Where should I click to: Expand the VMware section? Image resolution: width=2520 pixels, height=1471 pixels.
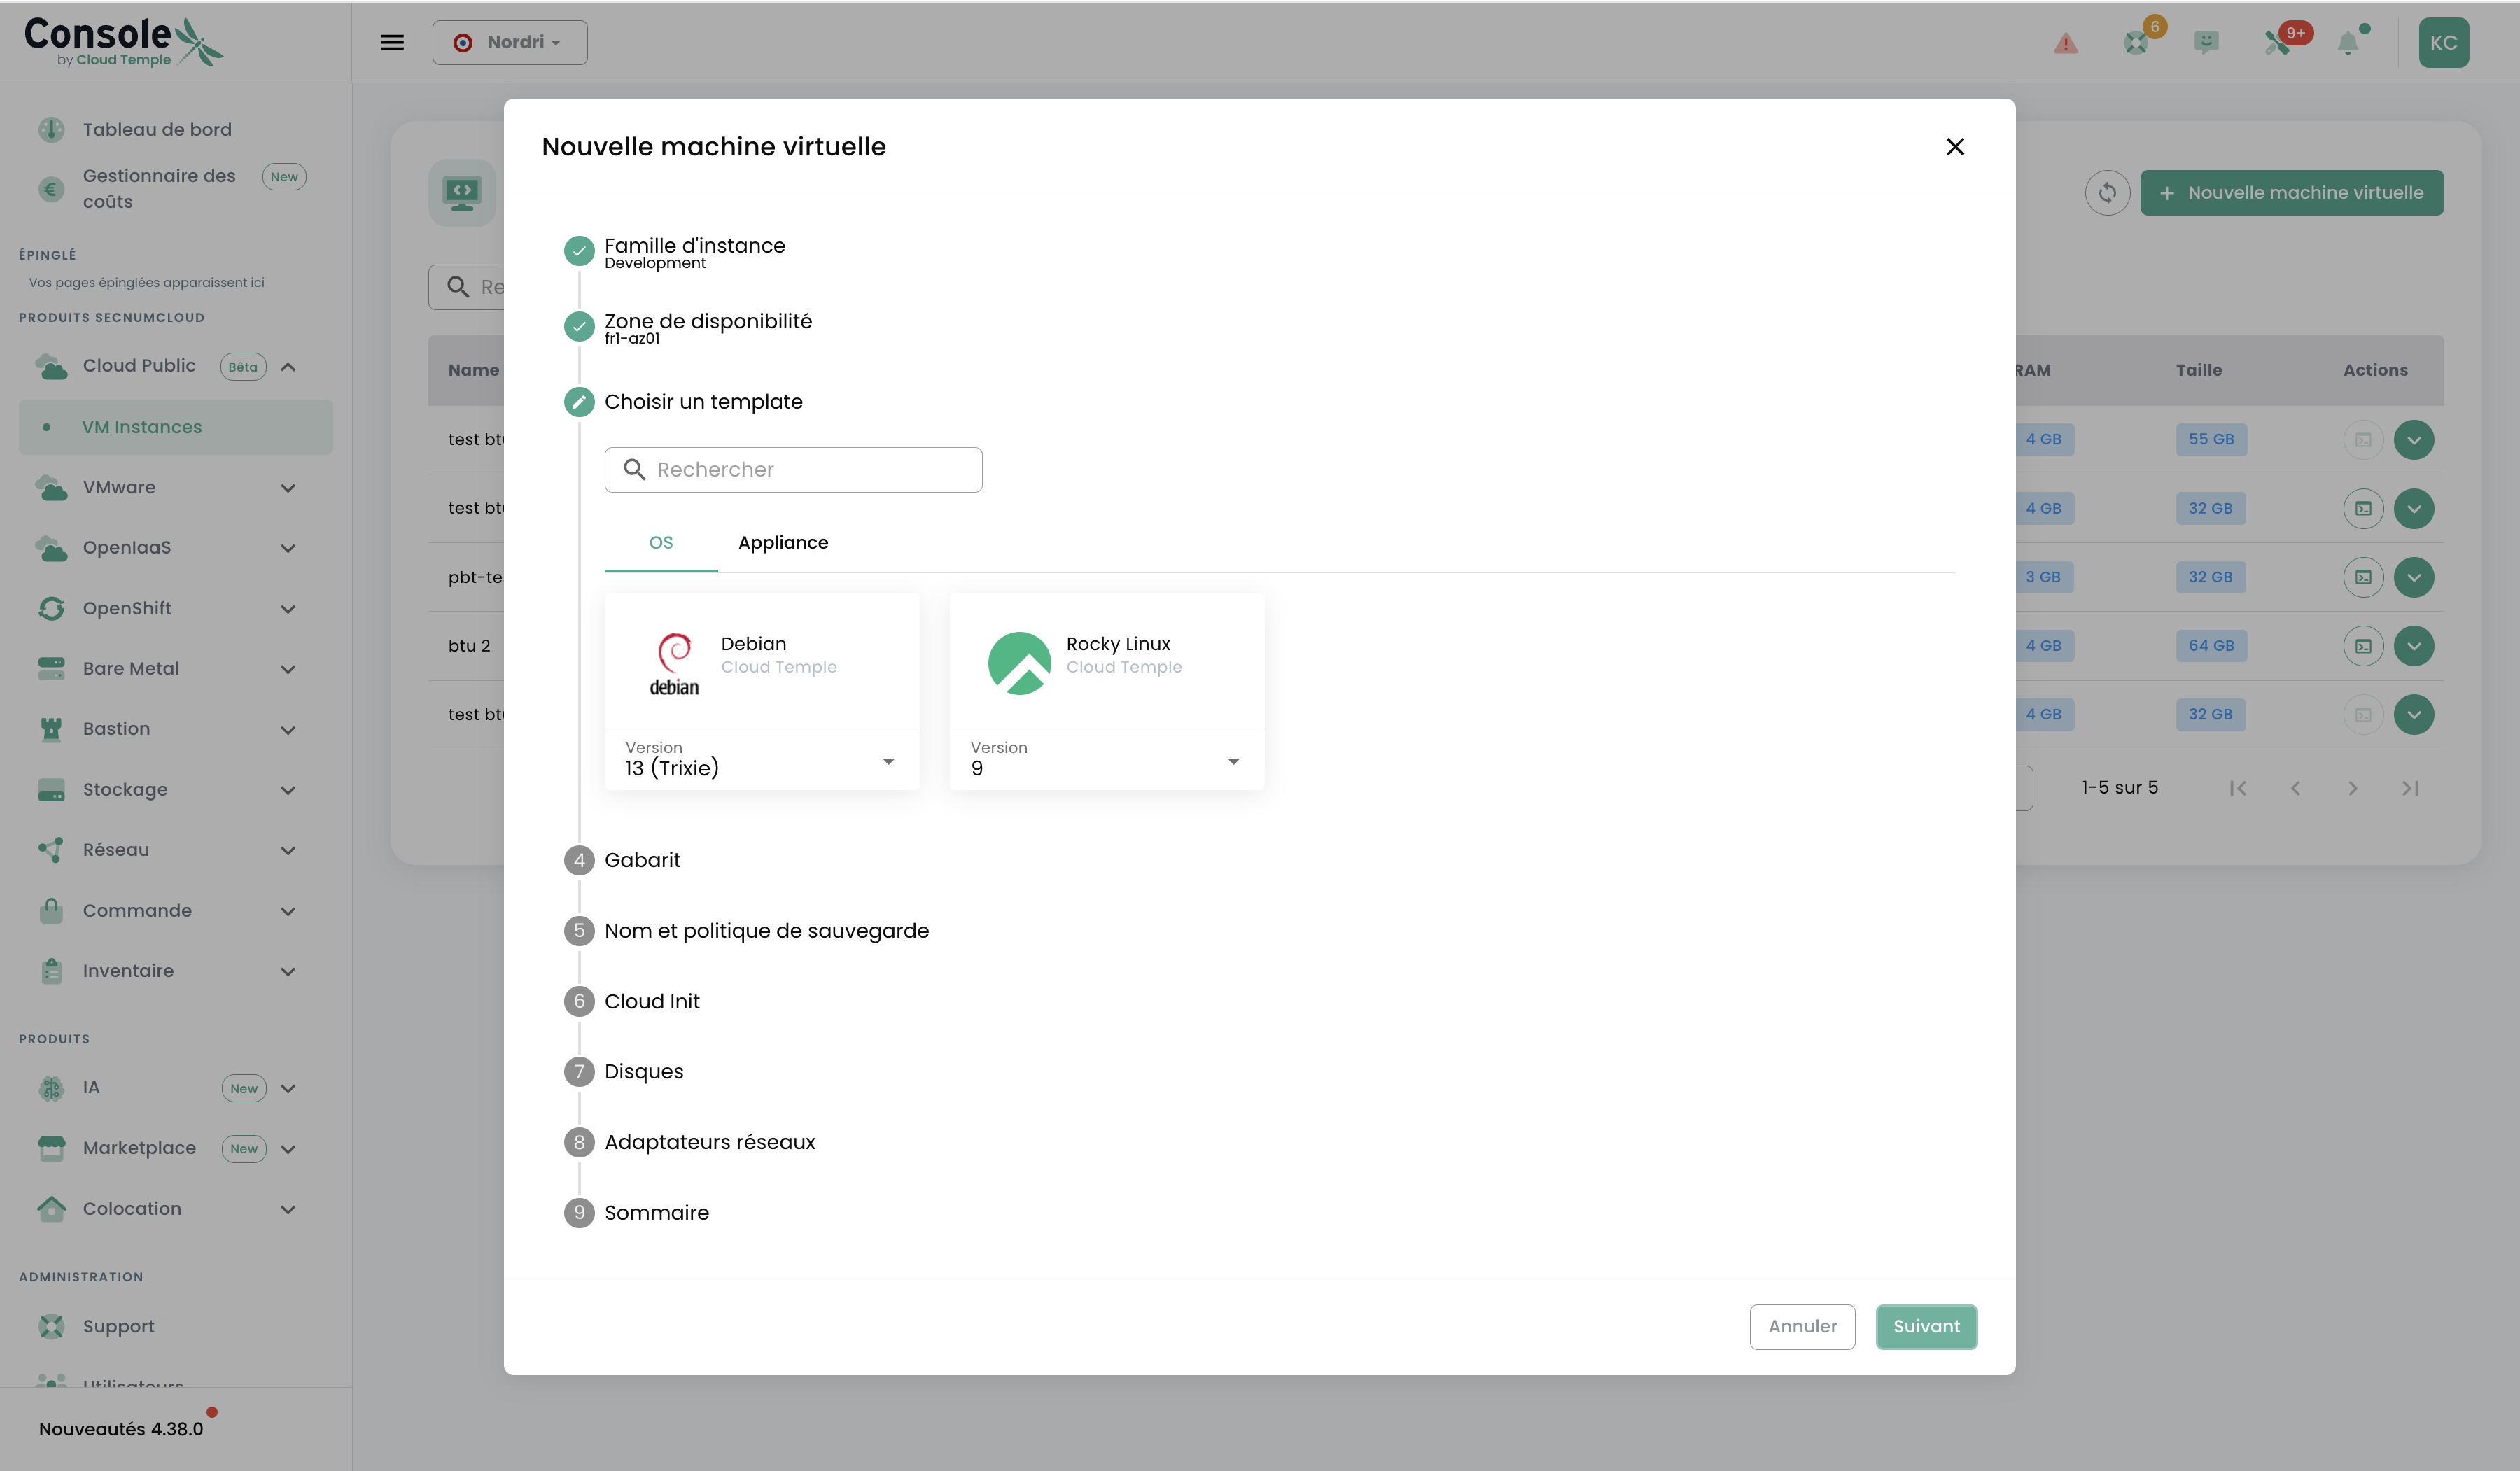288,488
